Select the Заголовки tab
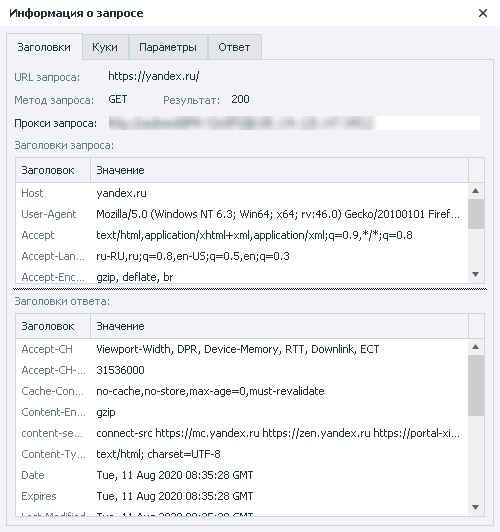Screen dimensions: 500x532 [x=44, y=47]
